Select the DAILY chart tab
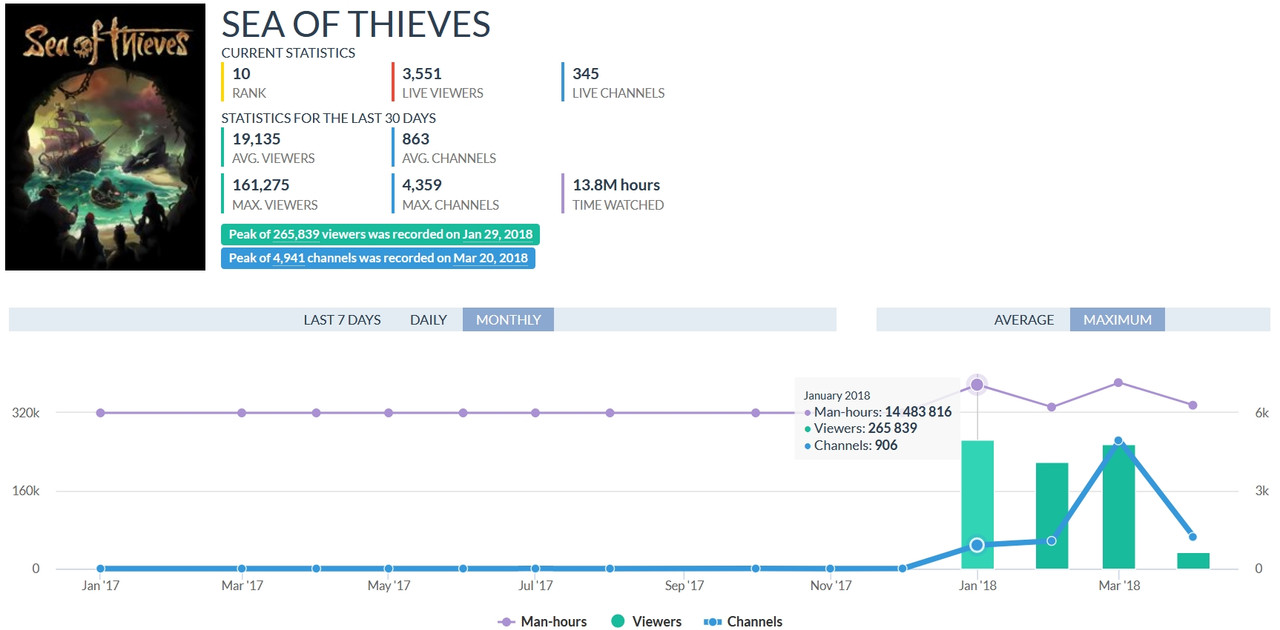 pos(428,320)
